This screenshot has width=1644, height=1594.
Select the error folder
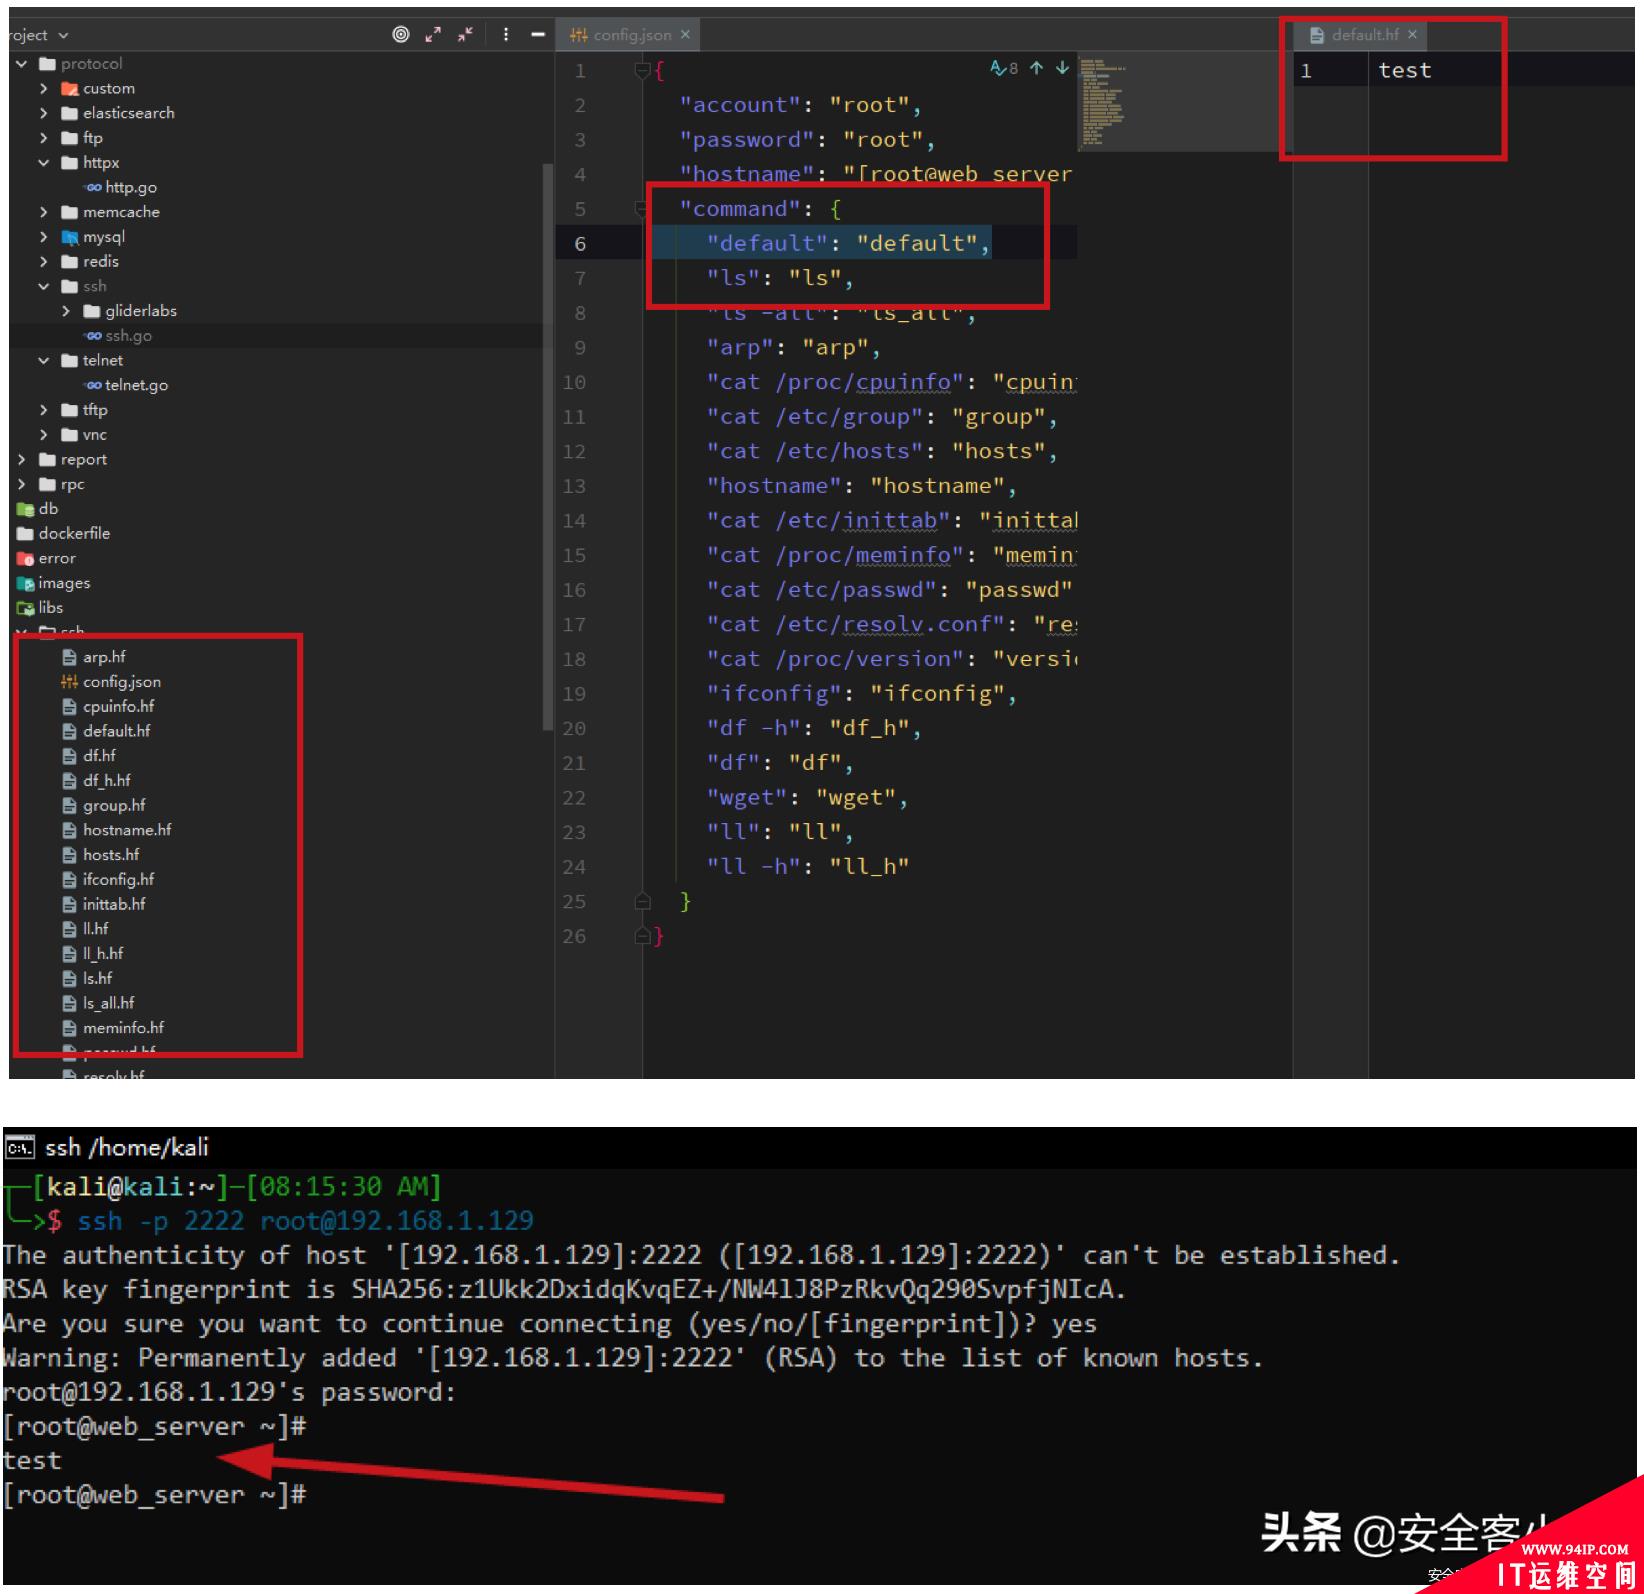coord(47,558)
